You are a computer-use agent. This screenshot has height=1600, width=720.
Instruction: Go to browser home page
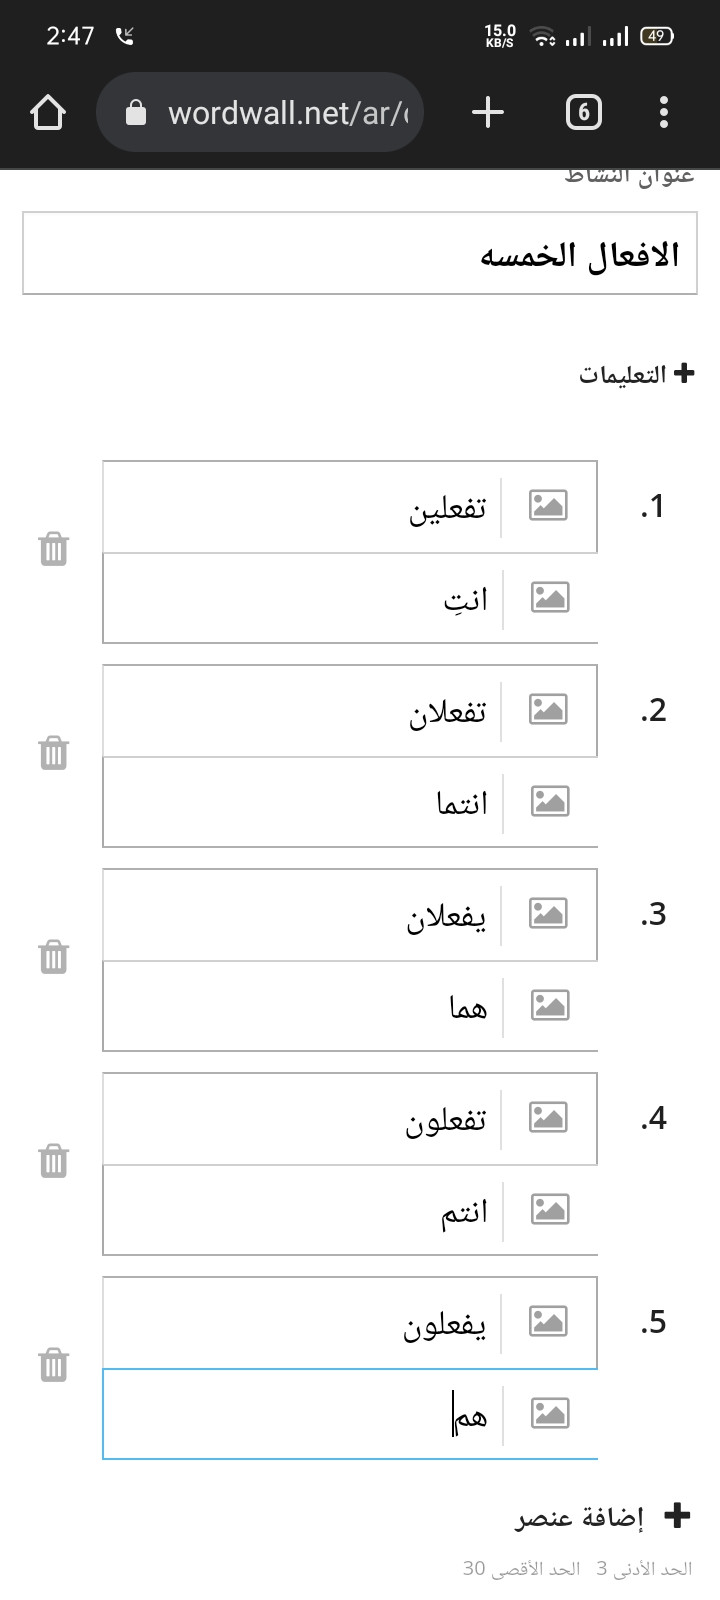(x=48, y=113)
